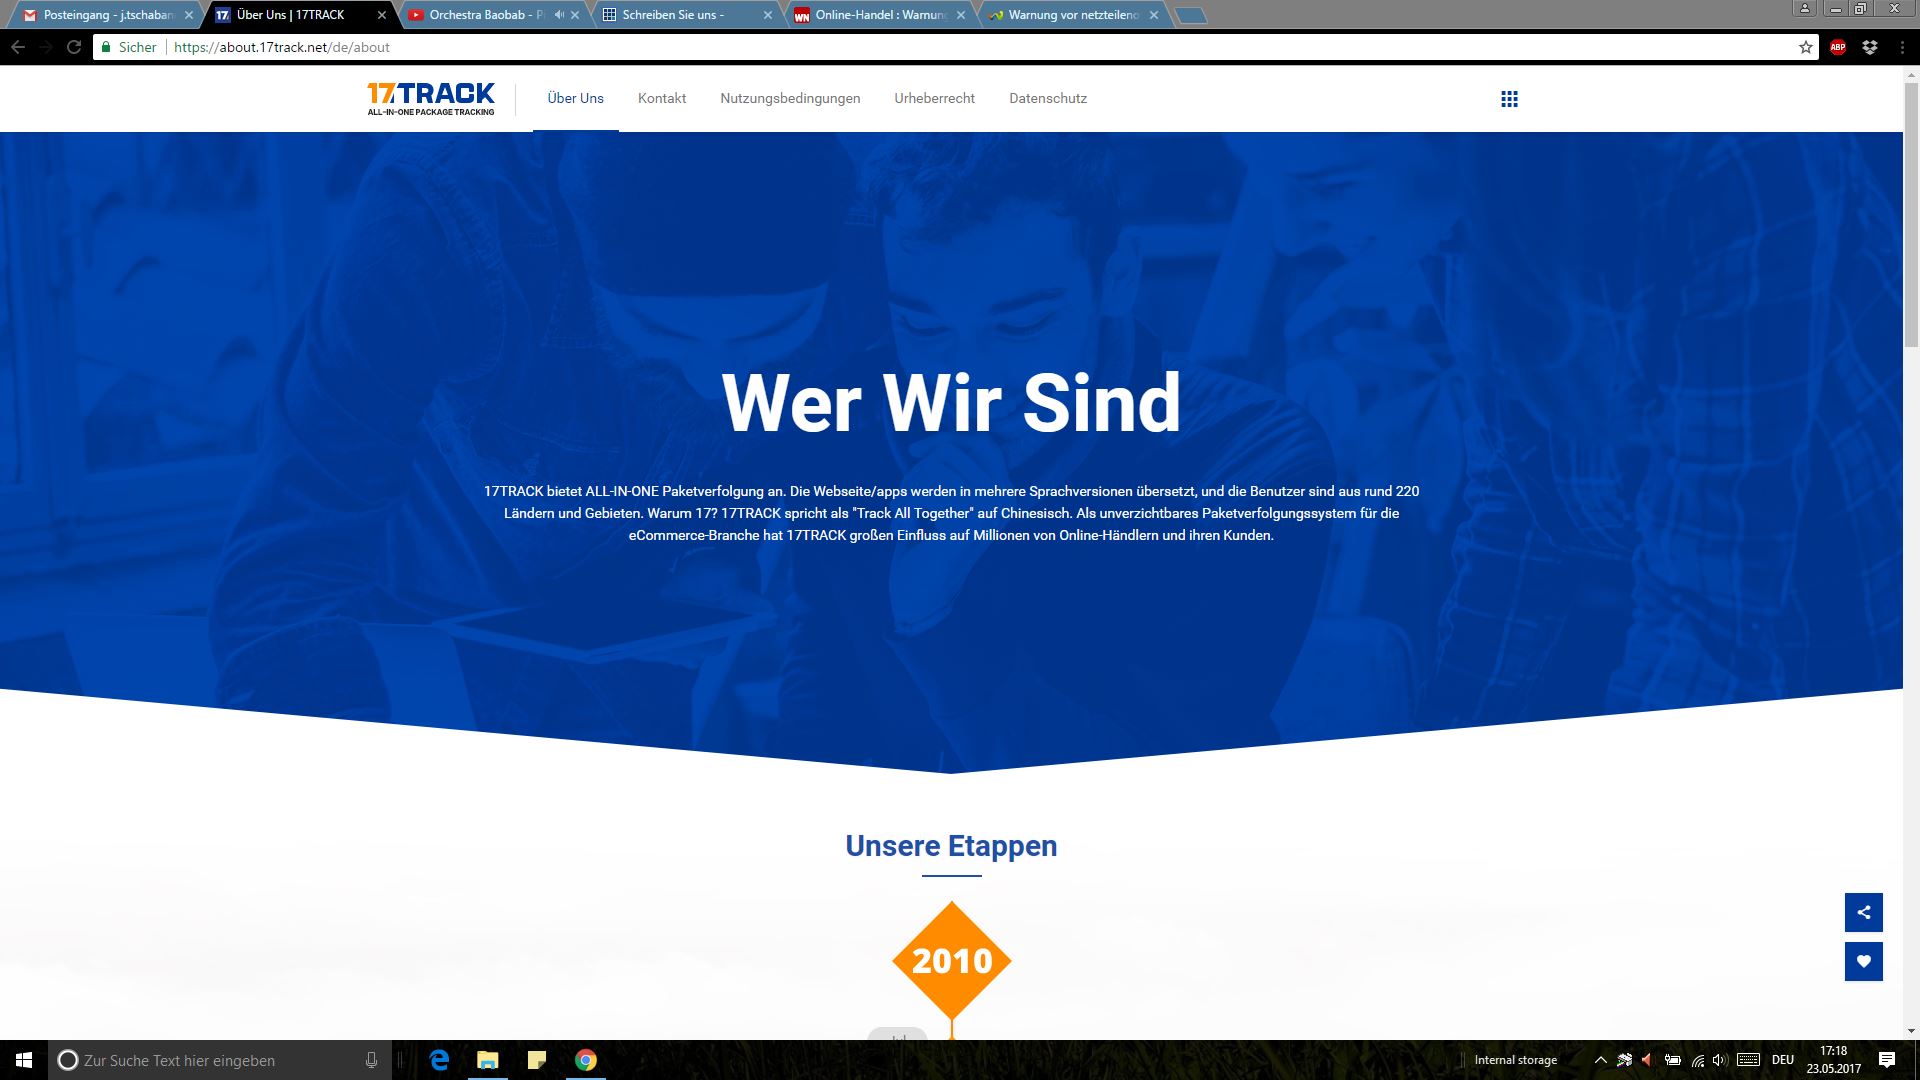Click the Wer Wir Sind heading

[951, 403]
